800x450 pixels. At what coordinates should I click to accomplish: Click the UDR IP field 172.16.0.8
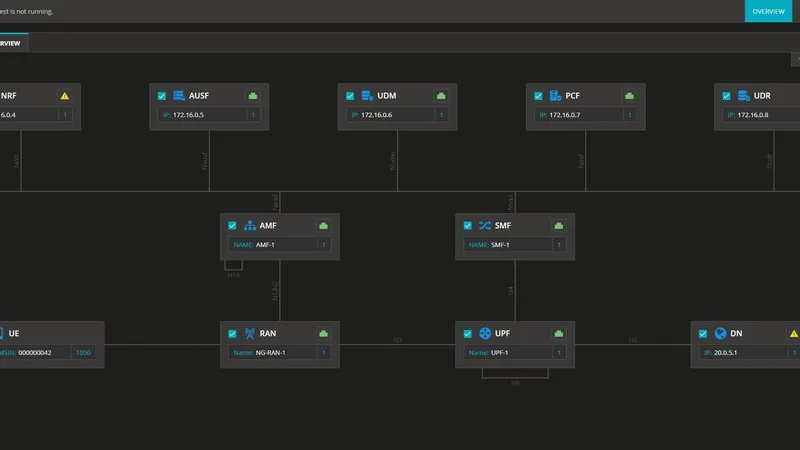coord(761,115)
